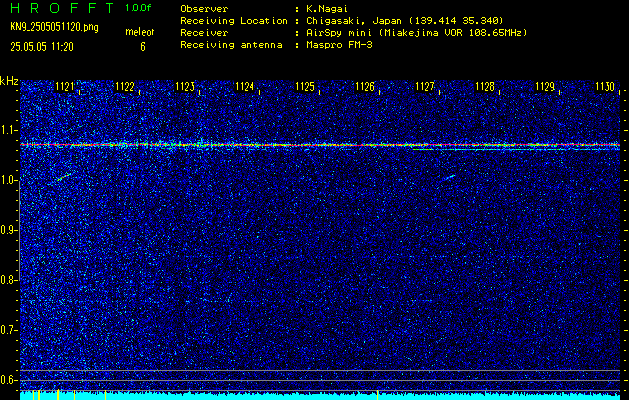Click the Receiving antenna label
Image resolution: width=629 pixels, height=400 pixels.
pos(231,45)
